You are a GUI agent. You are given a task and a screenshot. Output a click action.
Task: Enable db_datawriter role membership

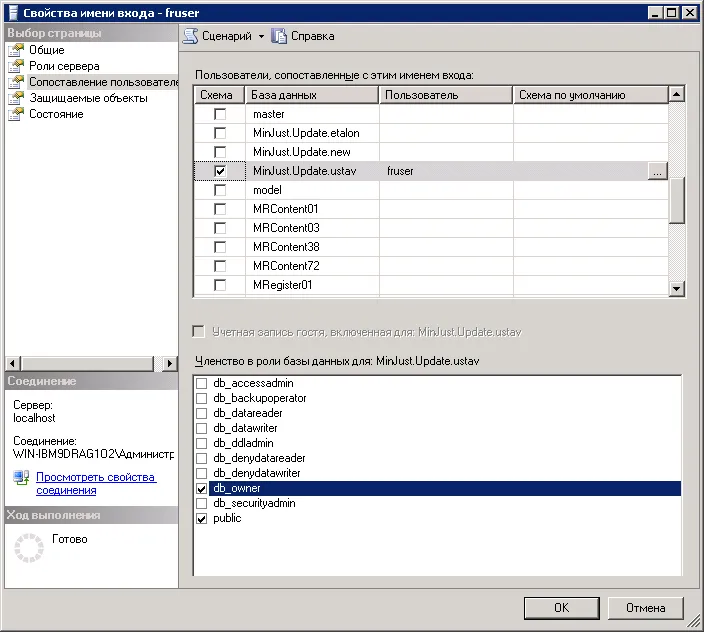point(202,428)
